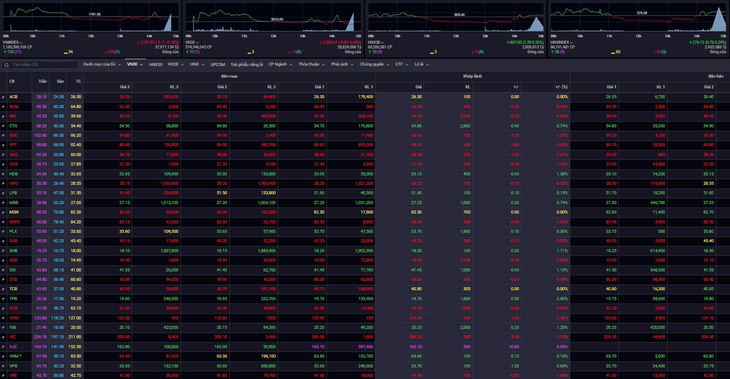Select the MWG ticker symbol
This screenshot has height=379, width=730.
(x=14, y=222)
